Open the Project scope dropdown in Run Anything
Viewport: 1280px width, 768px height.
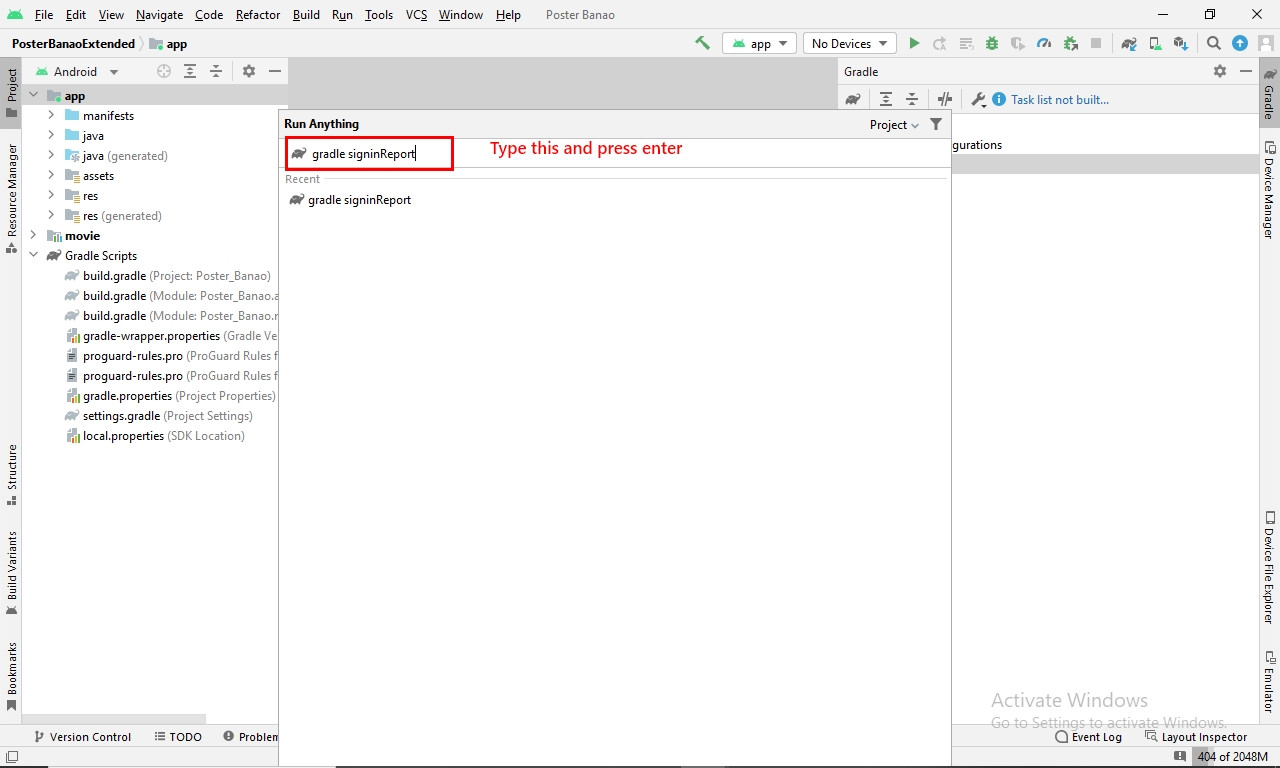pyautogui.click(x=894, y=125)
